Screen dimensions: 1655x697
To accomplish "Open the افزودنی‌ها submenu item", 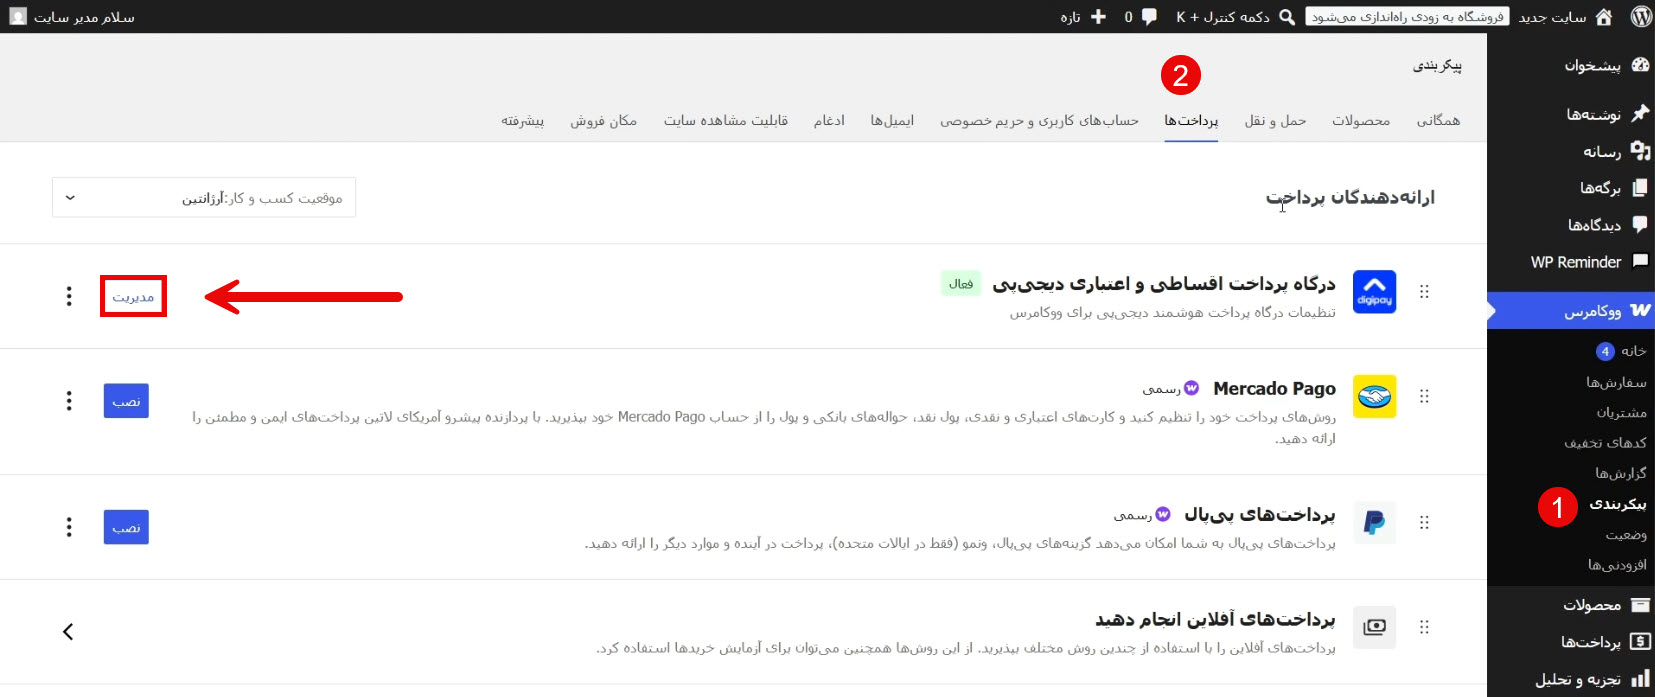I will (1617, 565).
